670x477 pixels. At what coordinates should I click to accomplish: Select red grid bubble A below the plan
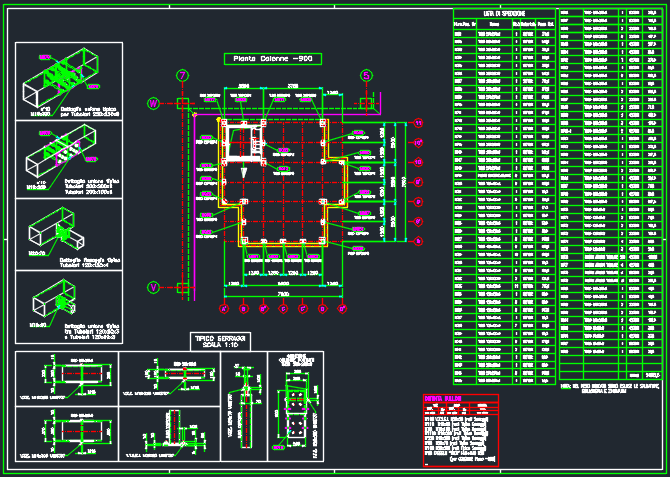pos(224,309)
